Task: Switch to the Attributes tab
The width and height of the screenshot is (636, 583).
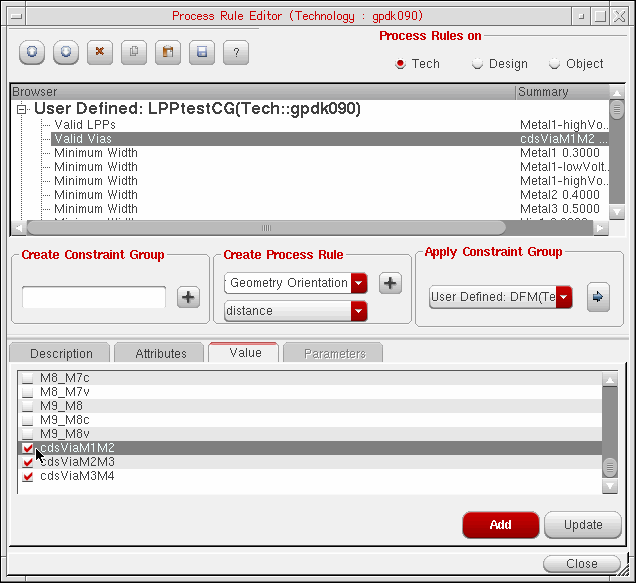Action: [160, 353]
